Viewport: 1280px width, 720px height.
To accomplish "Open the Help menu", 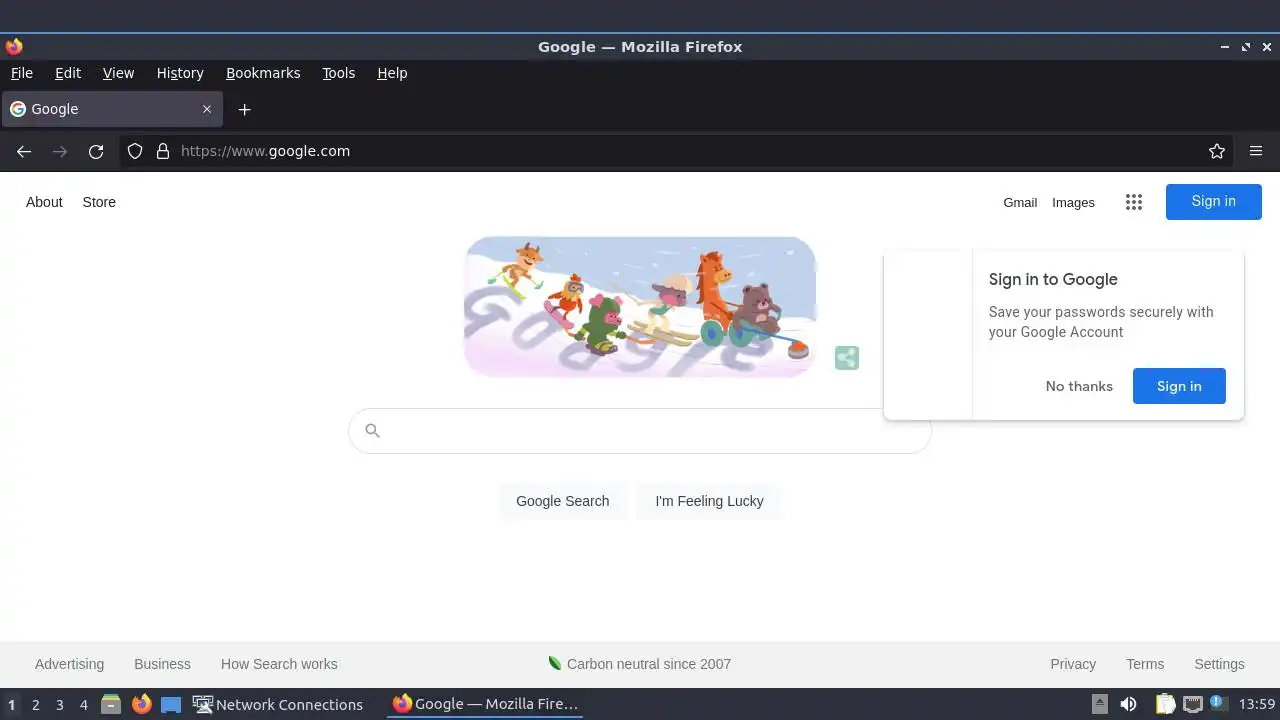I will [x=392, y=73].
